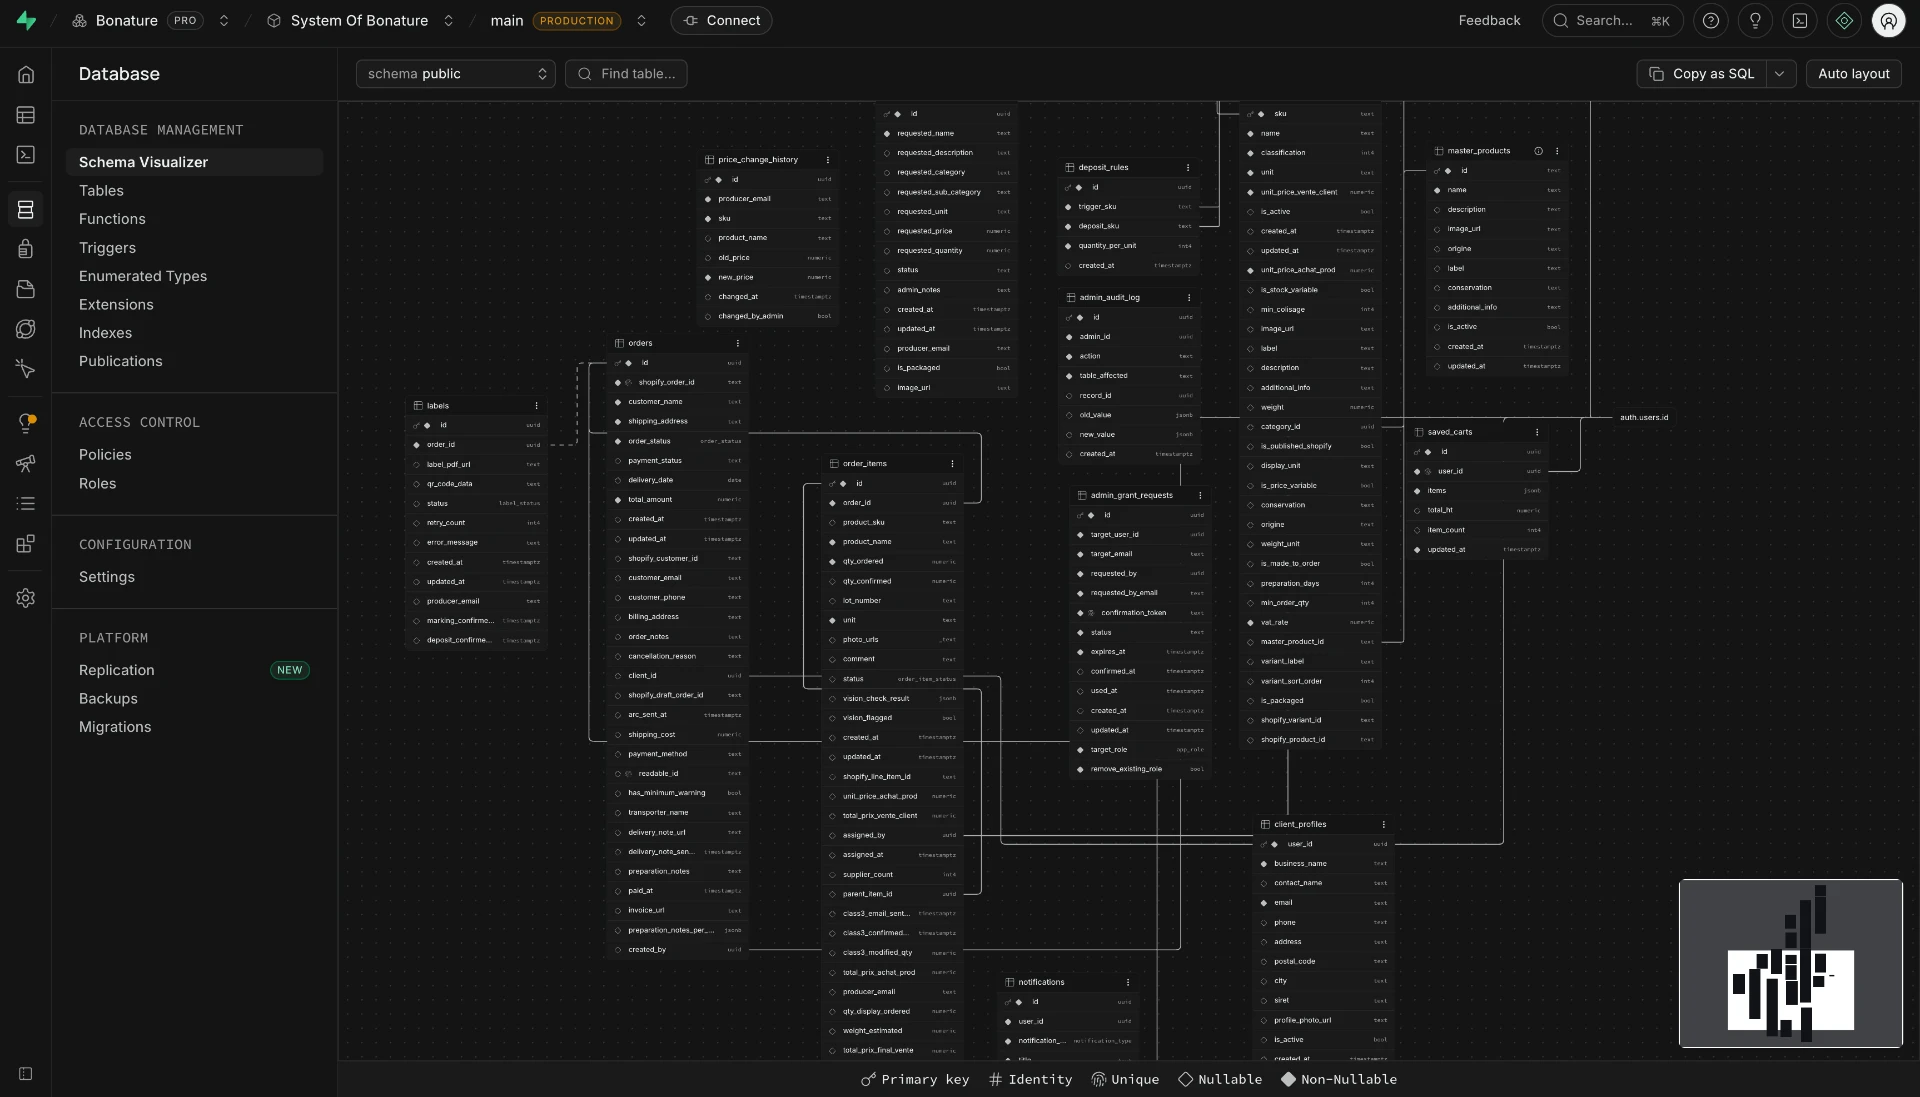Open the advisor lightbulb icon in top bar
The image size is (1920, 1097).
coord(1755,20)
